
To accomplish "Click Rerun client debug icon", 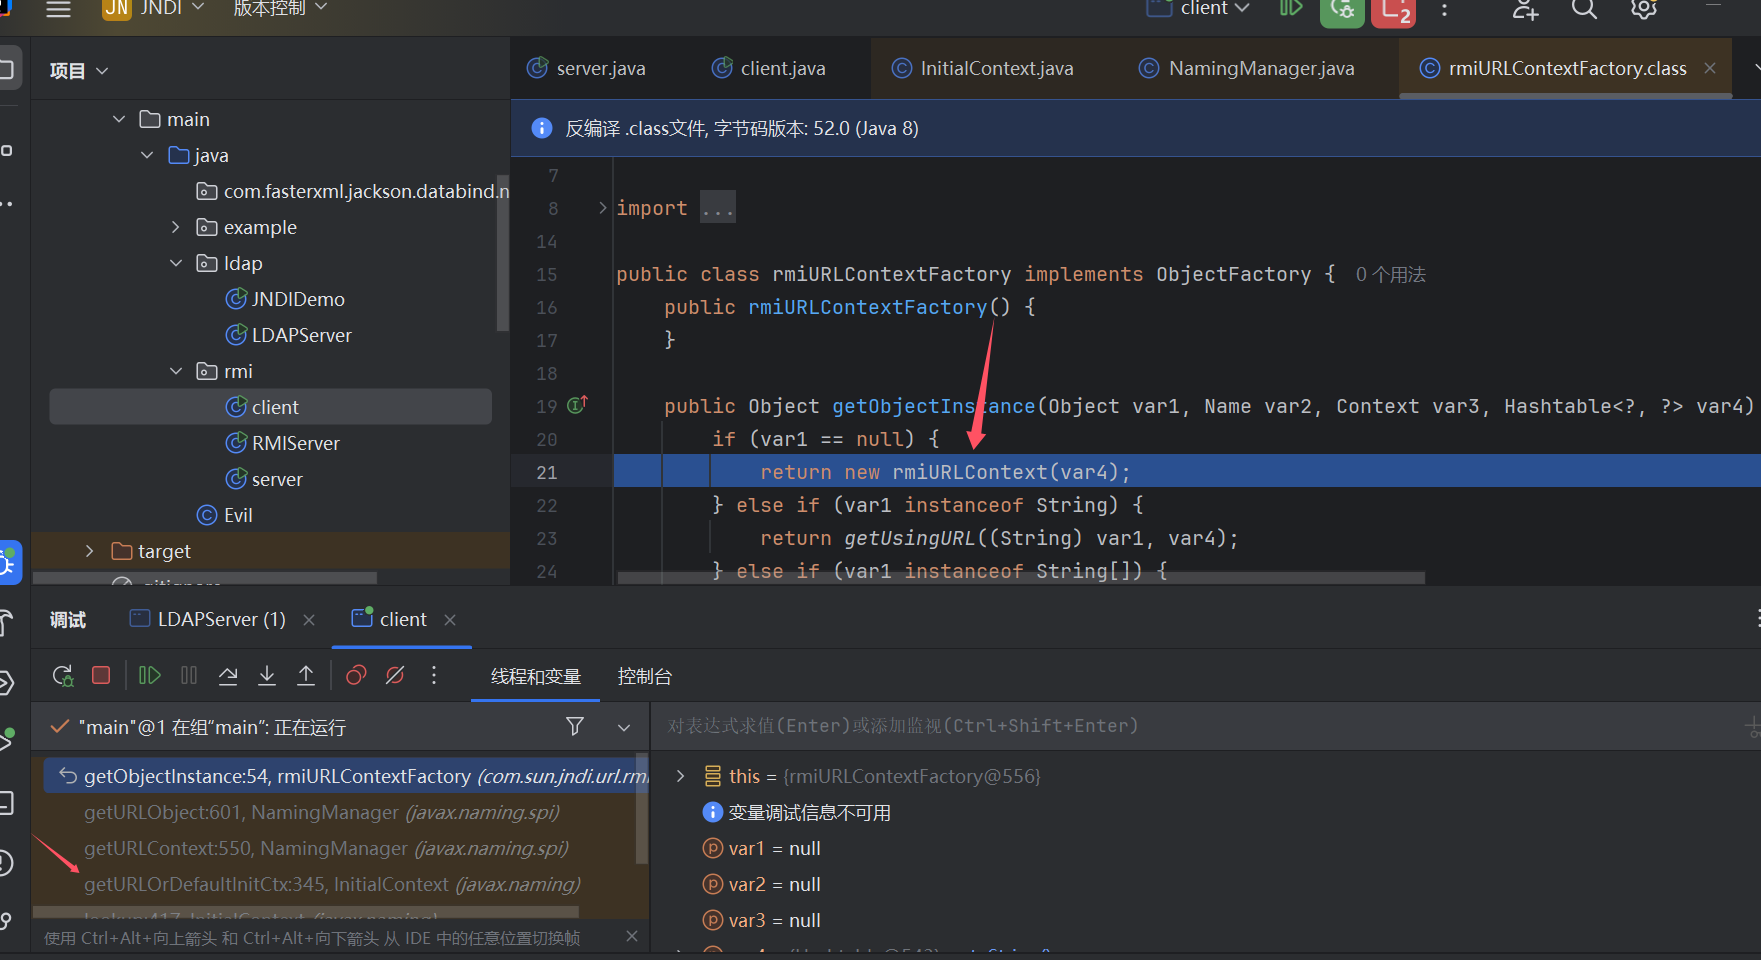I will tap(63, 676).
